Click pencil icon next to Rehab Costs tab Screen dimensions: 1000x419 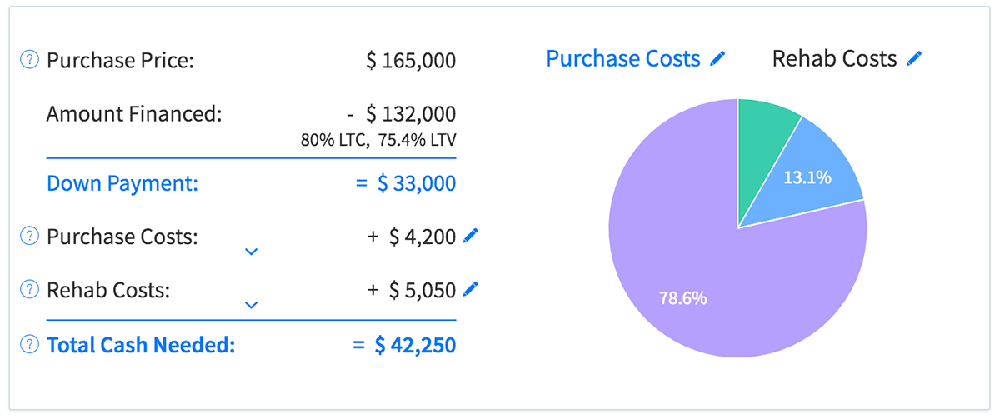913,59
